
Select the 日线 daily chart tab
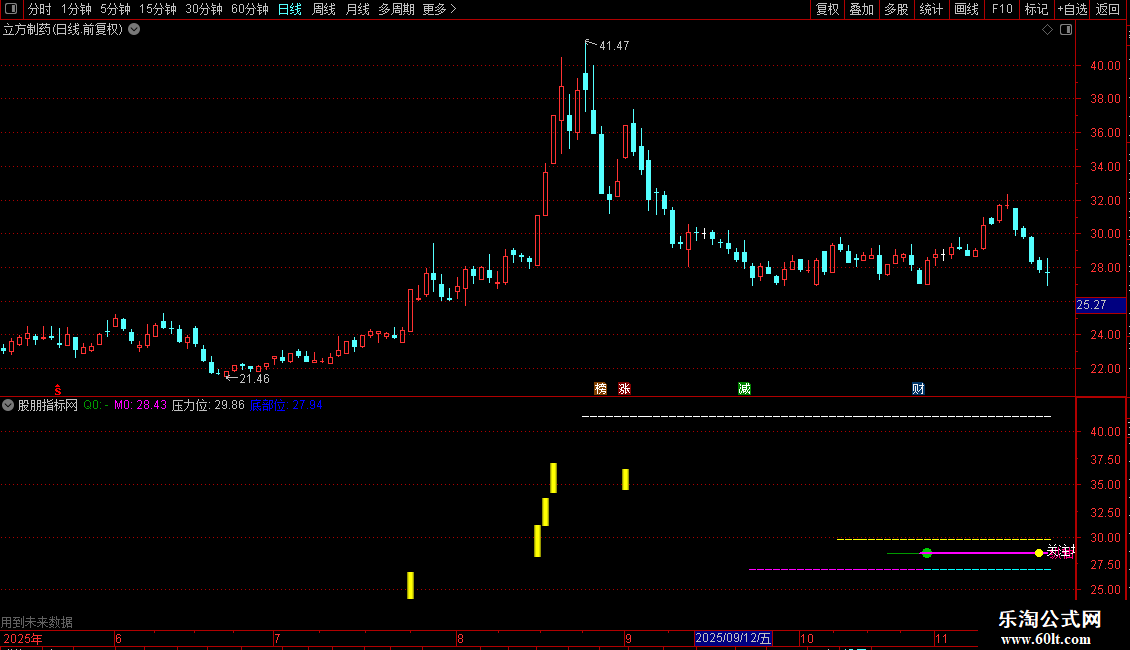click(290, 9)
